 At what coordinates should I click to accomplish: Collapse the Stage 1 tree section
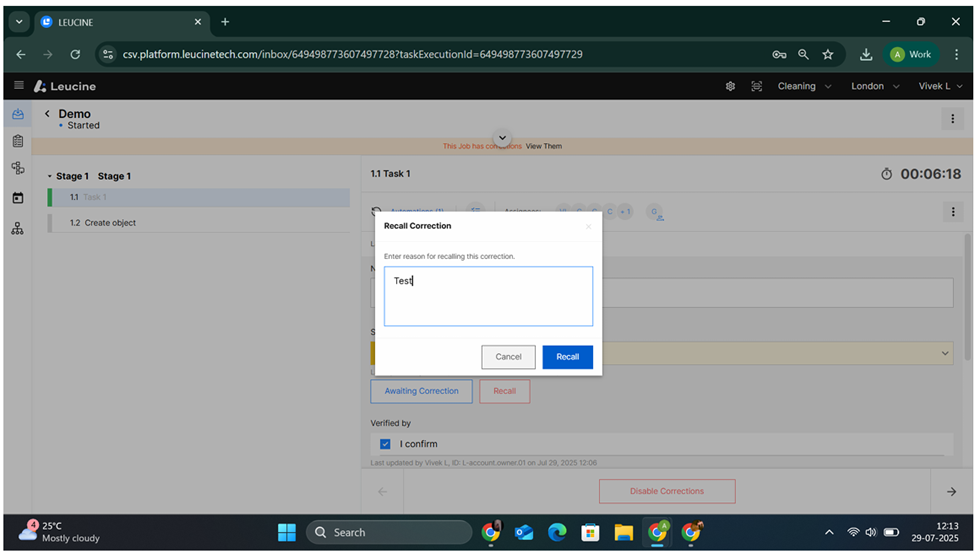coord(50,177)
